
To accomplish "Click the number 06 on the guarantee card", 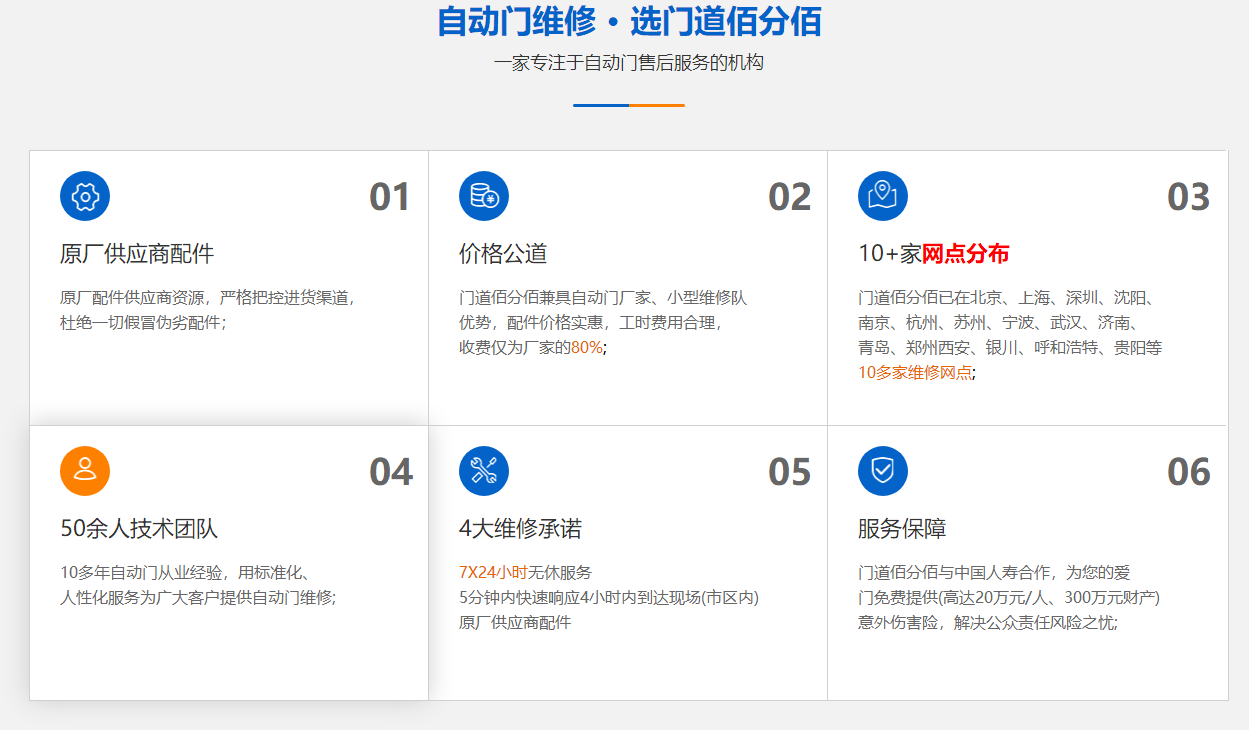I will pos(1188,472).
